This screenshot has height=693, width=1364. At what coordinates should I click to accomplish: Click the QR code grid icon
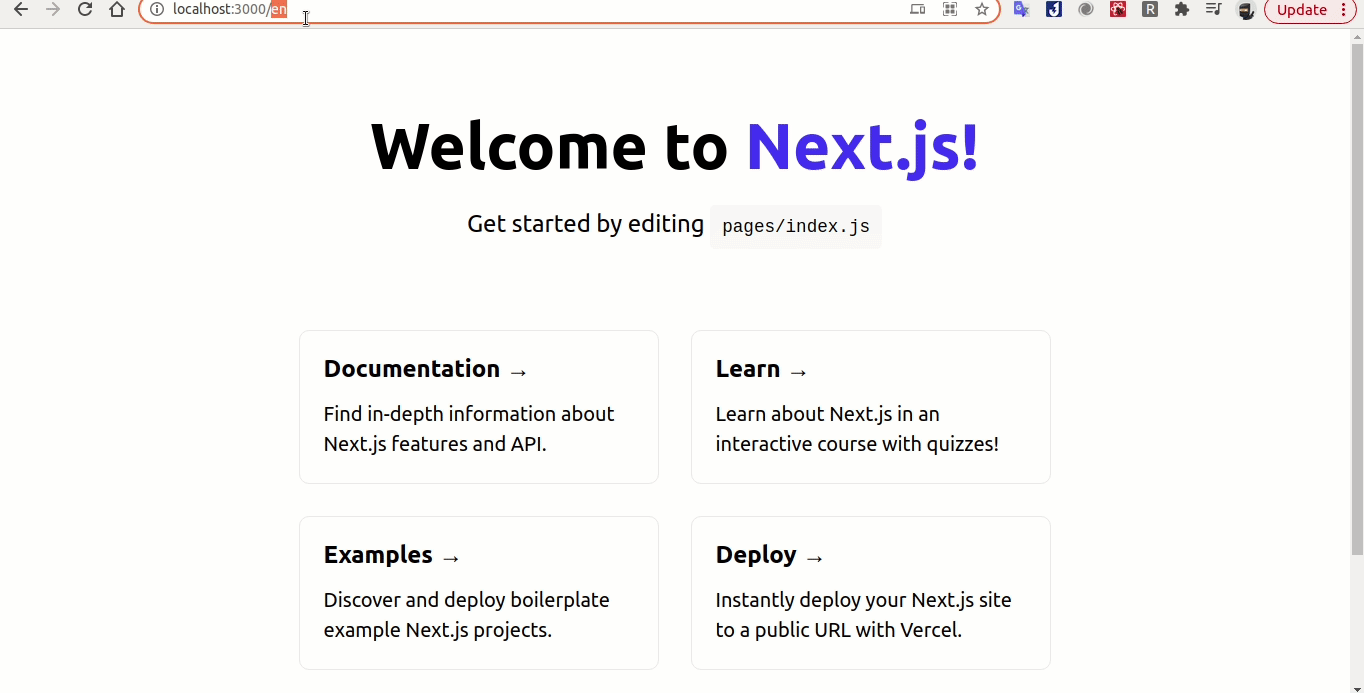pos(950,10)
